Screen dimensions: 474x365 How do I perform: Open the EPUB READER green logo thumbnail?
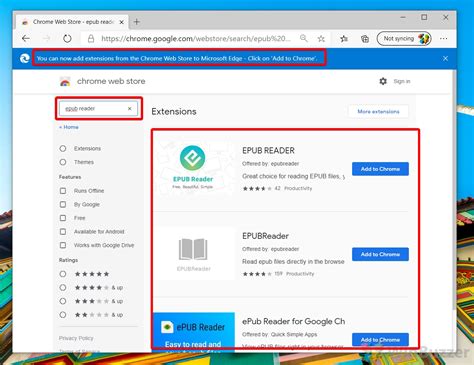(193, 169)
